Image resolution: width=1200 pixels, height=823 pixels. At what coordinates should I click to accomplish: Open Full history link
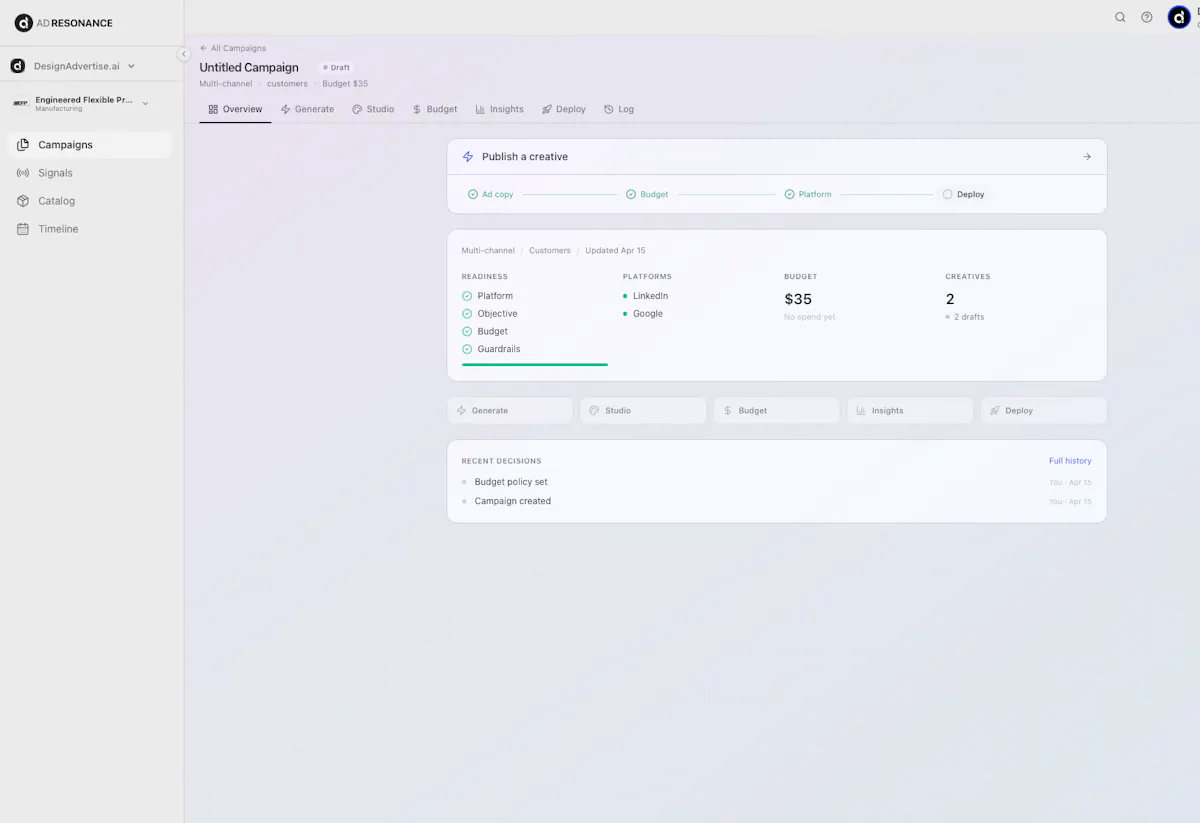coord(1070,461)
